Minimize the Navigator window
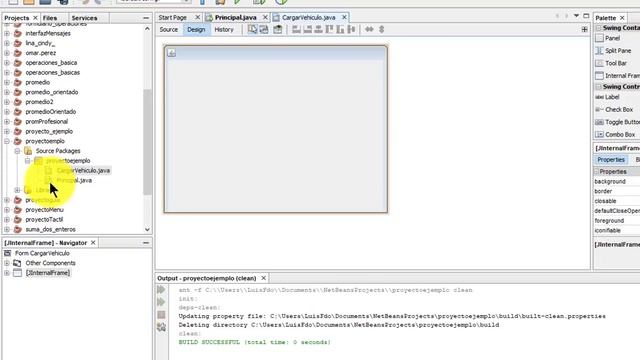The width and height of the screenshot is (640, 360). [146, 242]
